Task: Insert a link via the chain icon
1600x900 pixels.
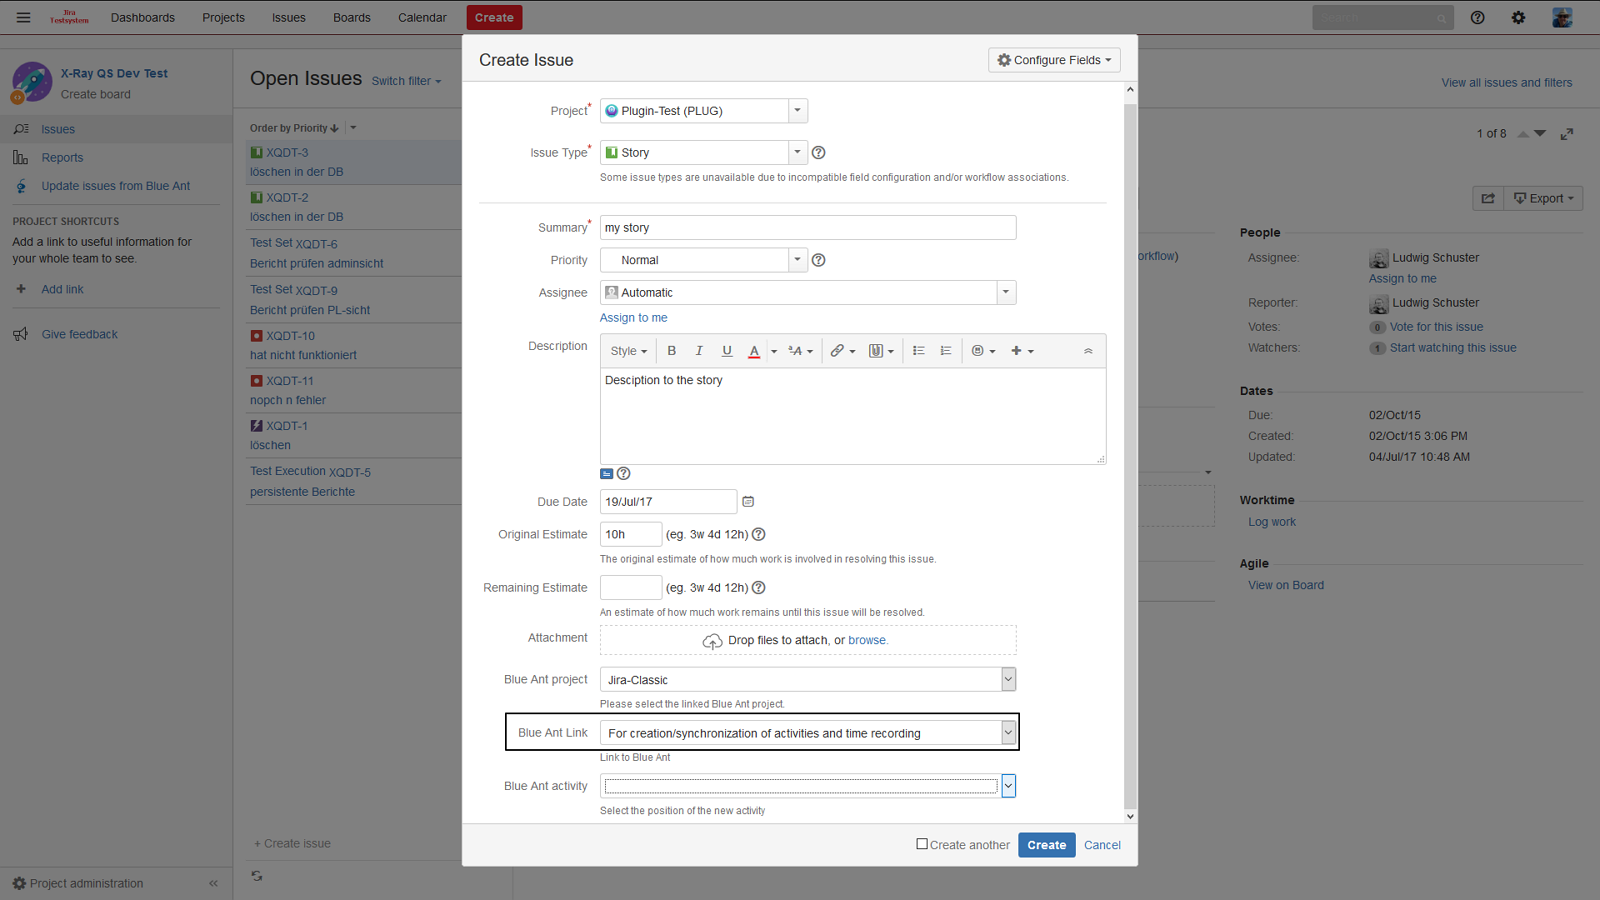Action: coord(842,351)
